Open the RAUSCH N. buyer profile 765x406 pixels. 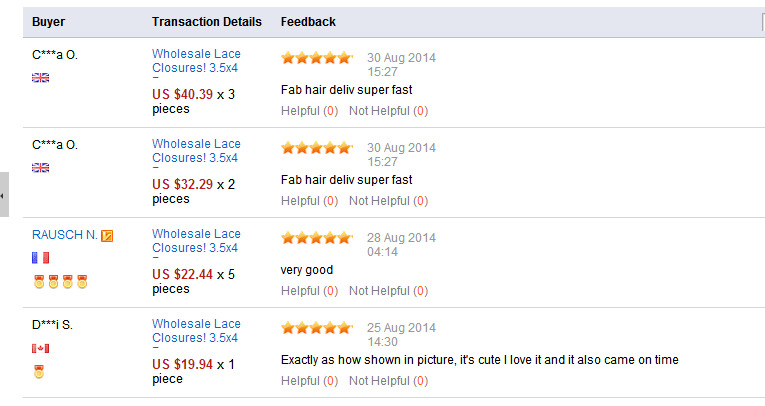[x=65, y=235]
